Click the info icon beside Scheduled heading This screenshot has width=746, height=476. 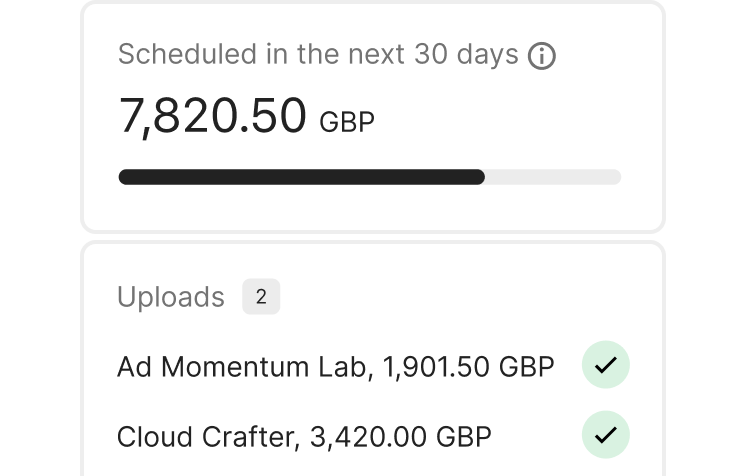[541, 55]
